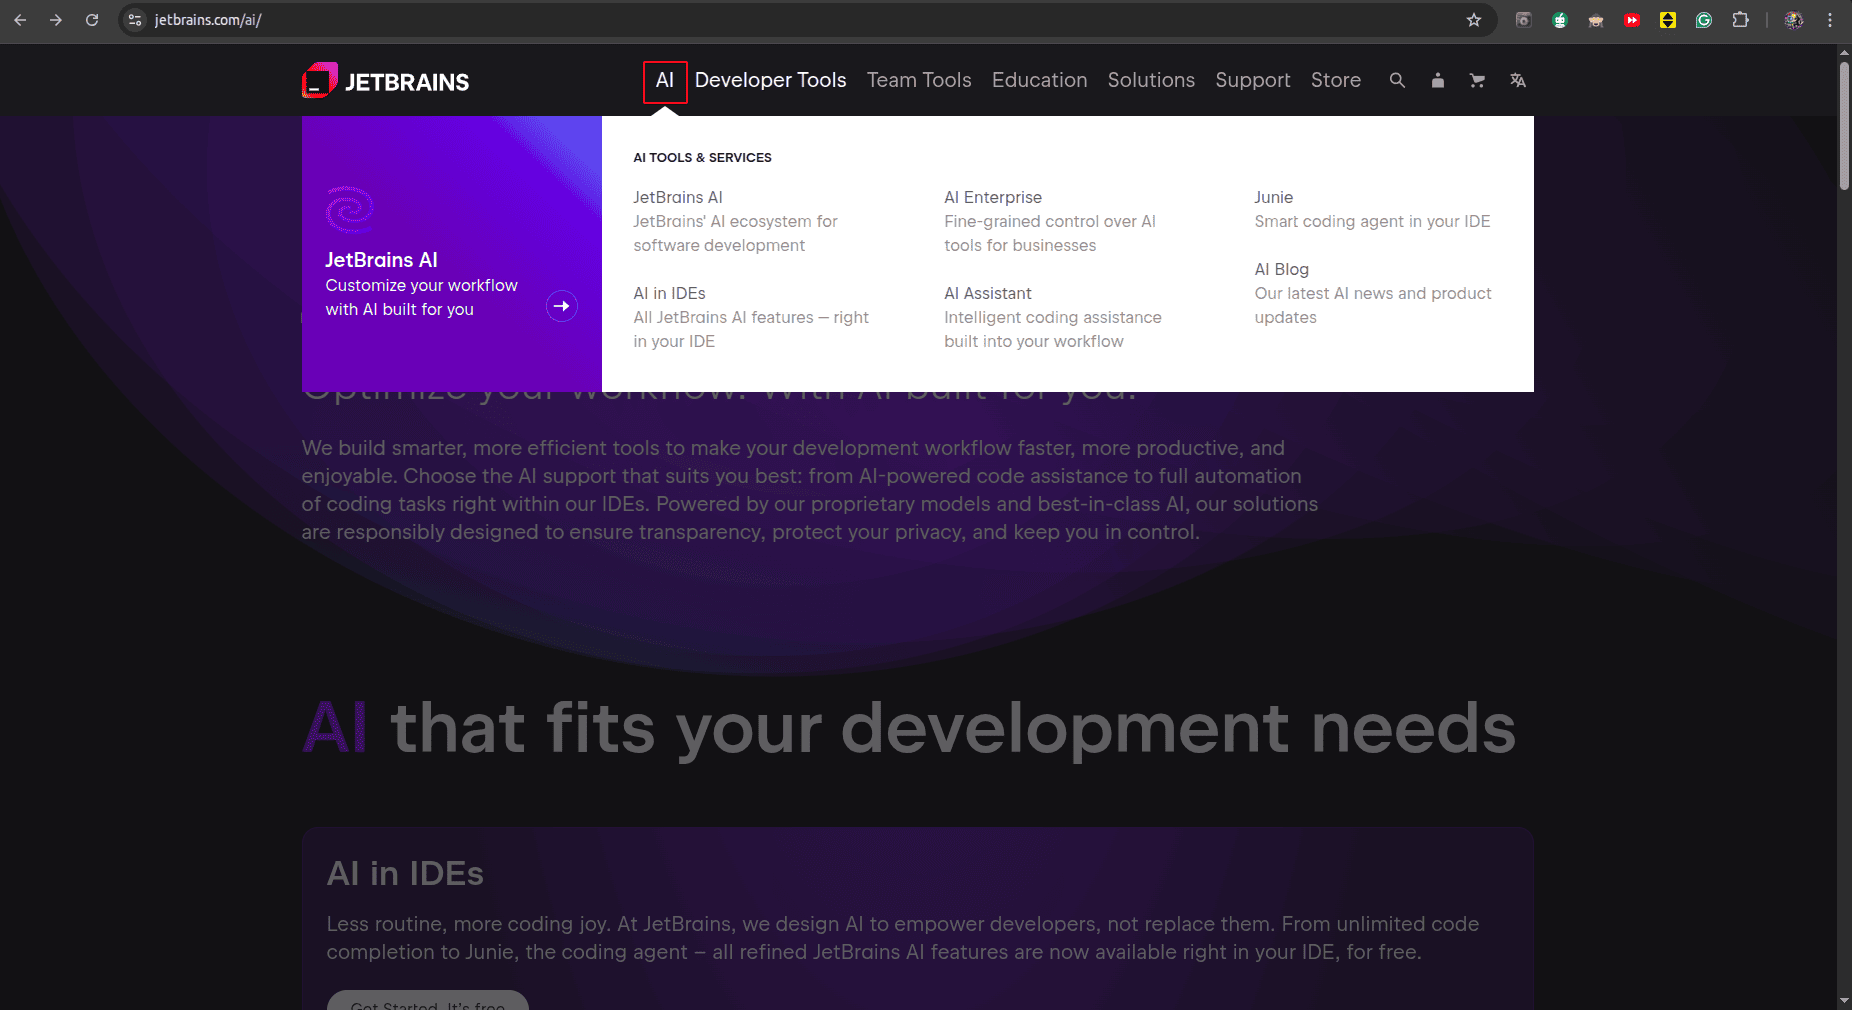This screenshot has width=1852, height=1010.
Task: Click the arrow circle in JetBrains AI card
Action: 562,306
